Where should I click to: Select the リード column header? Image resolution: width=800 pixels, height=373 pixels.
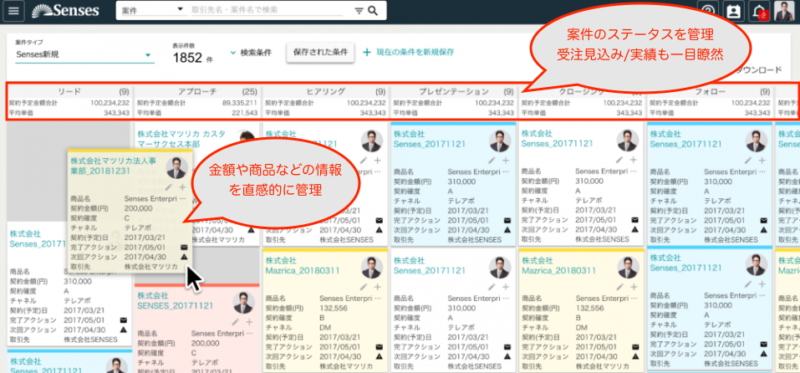69,92
